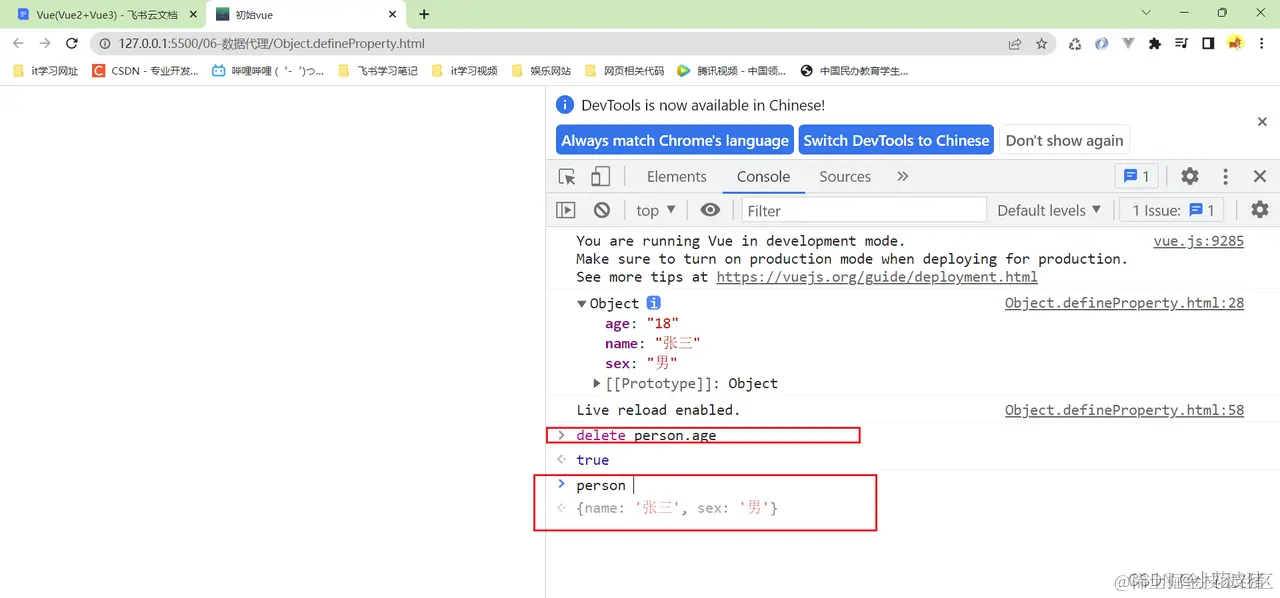Viewport: 1280px width, 598px height.
Task: Click the sex property row
Action: (641, 363)
